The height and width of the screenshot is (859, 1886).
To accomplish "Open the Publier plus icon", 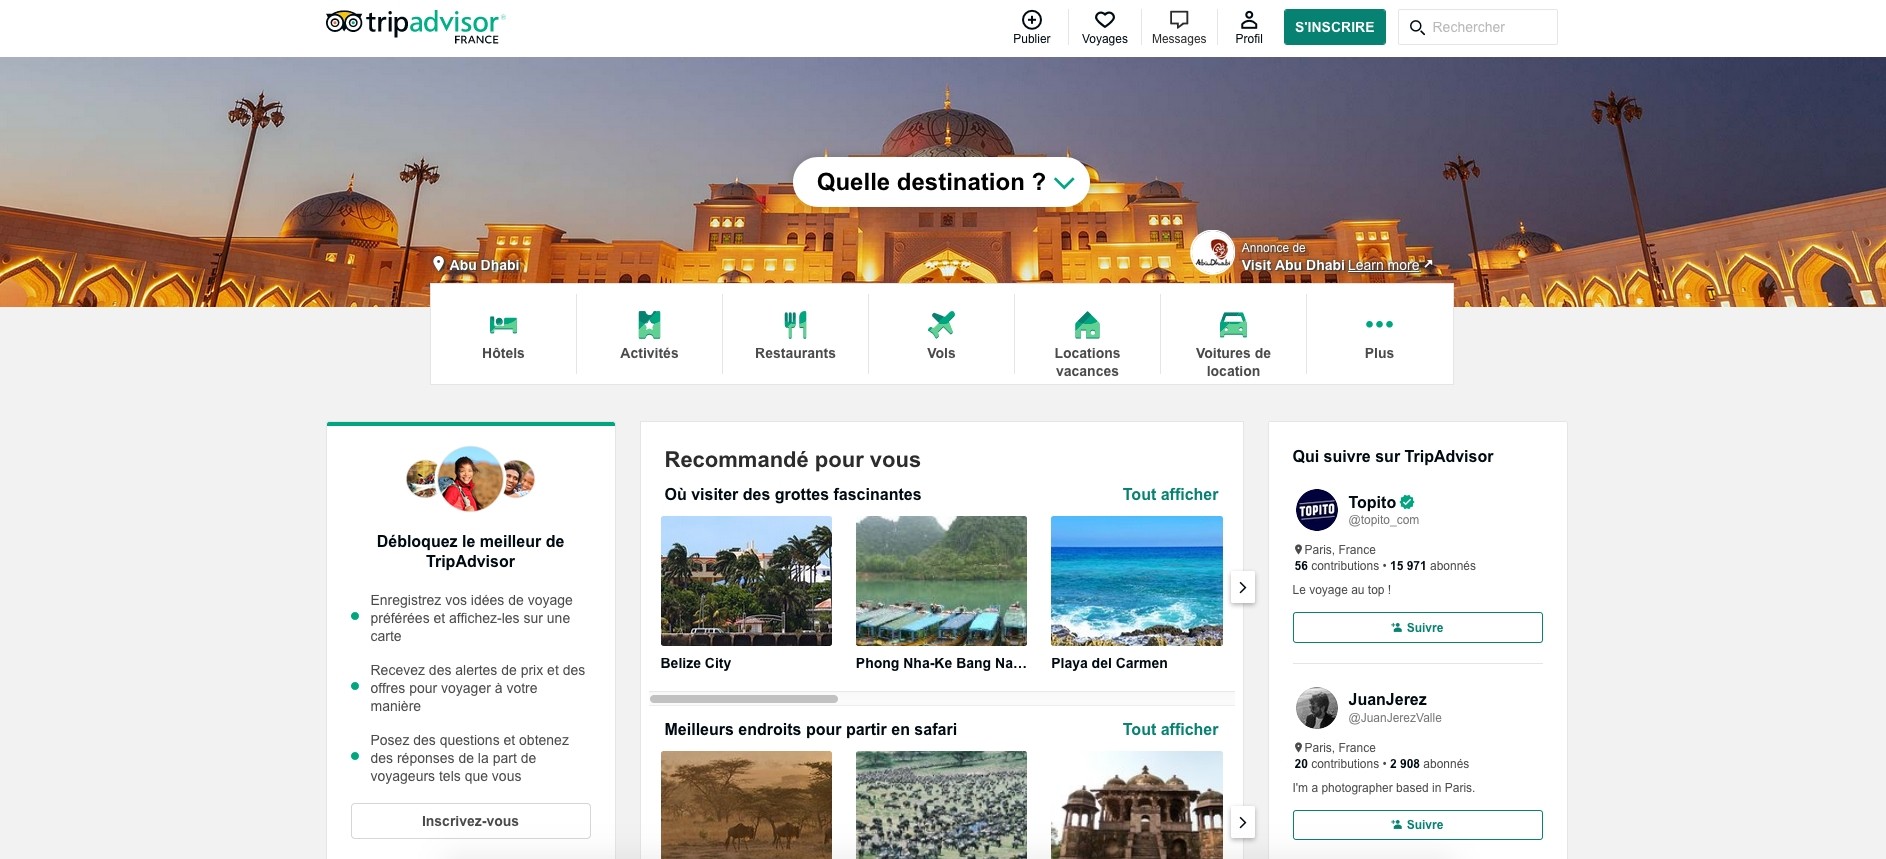I will click(x=1031, y=20).
